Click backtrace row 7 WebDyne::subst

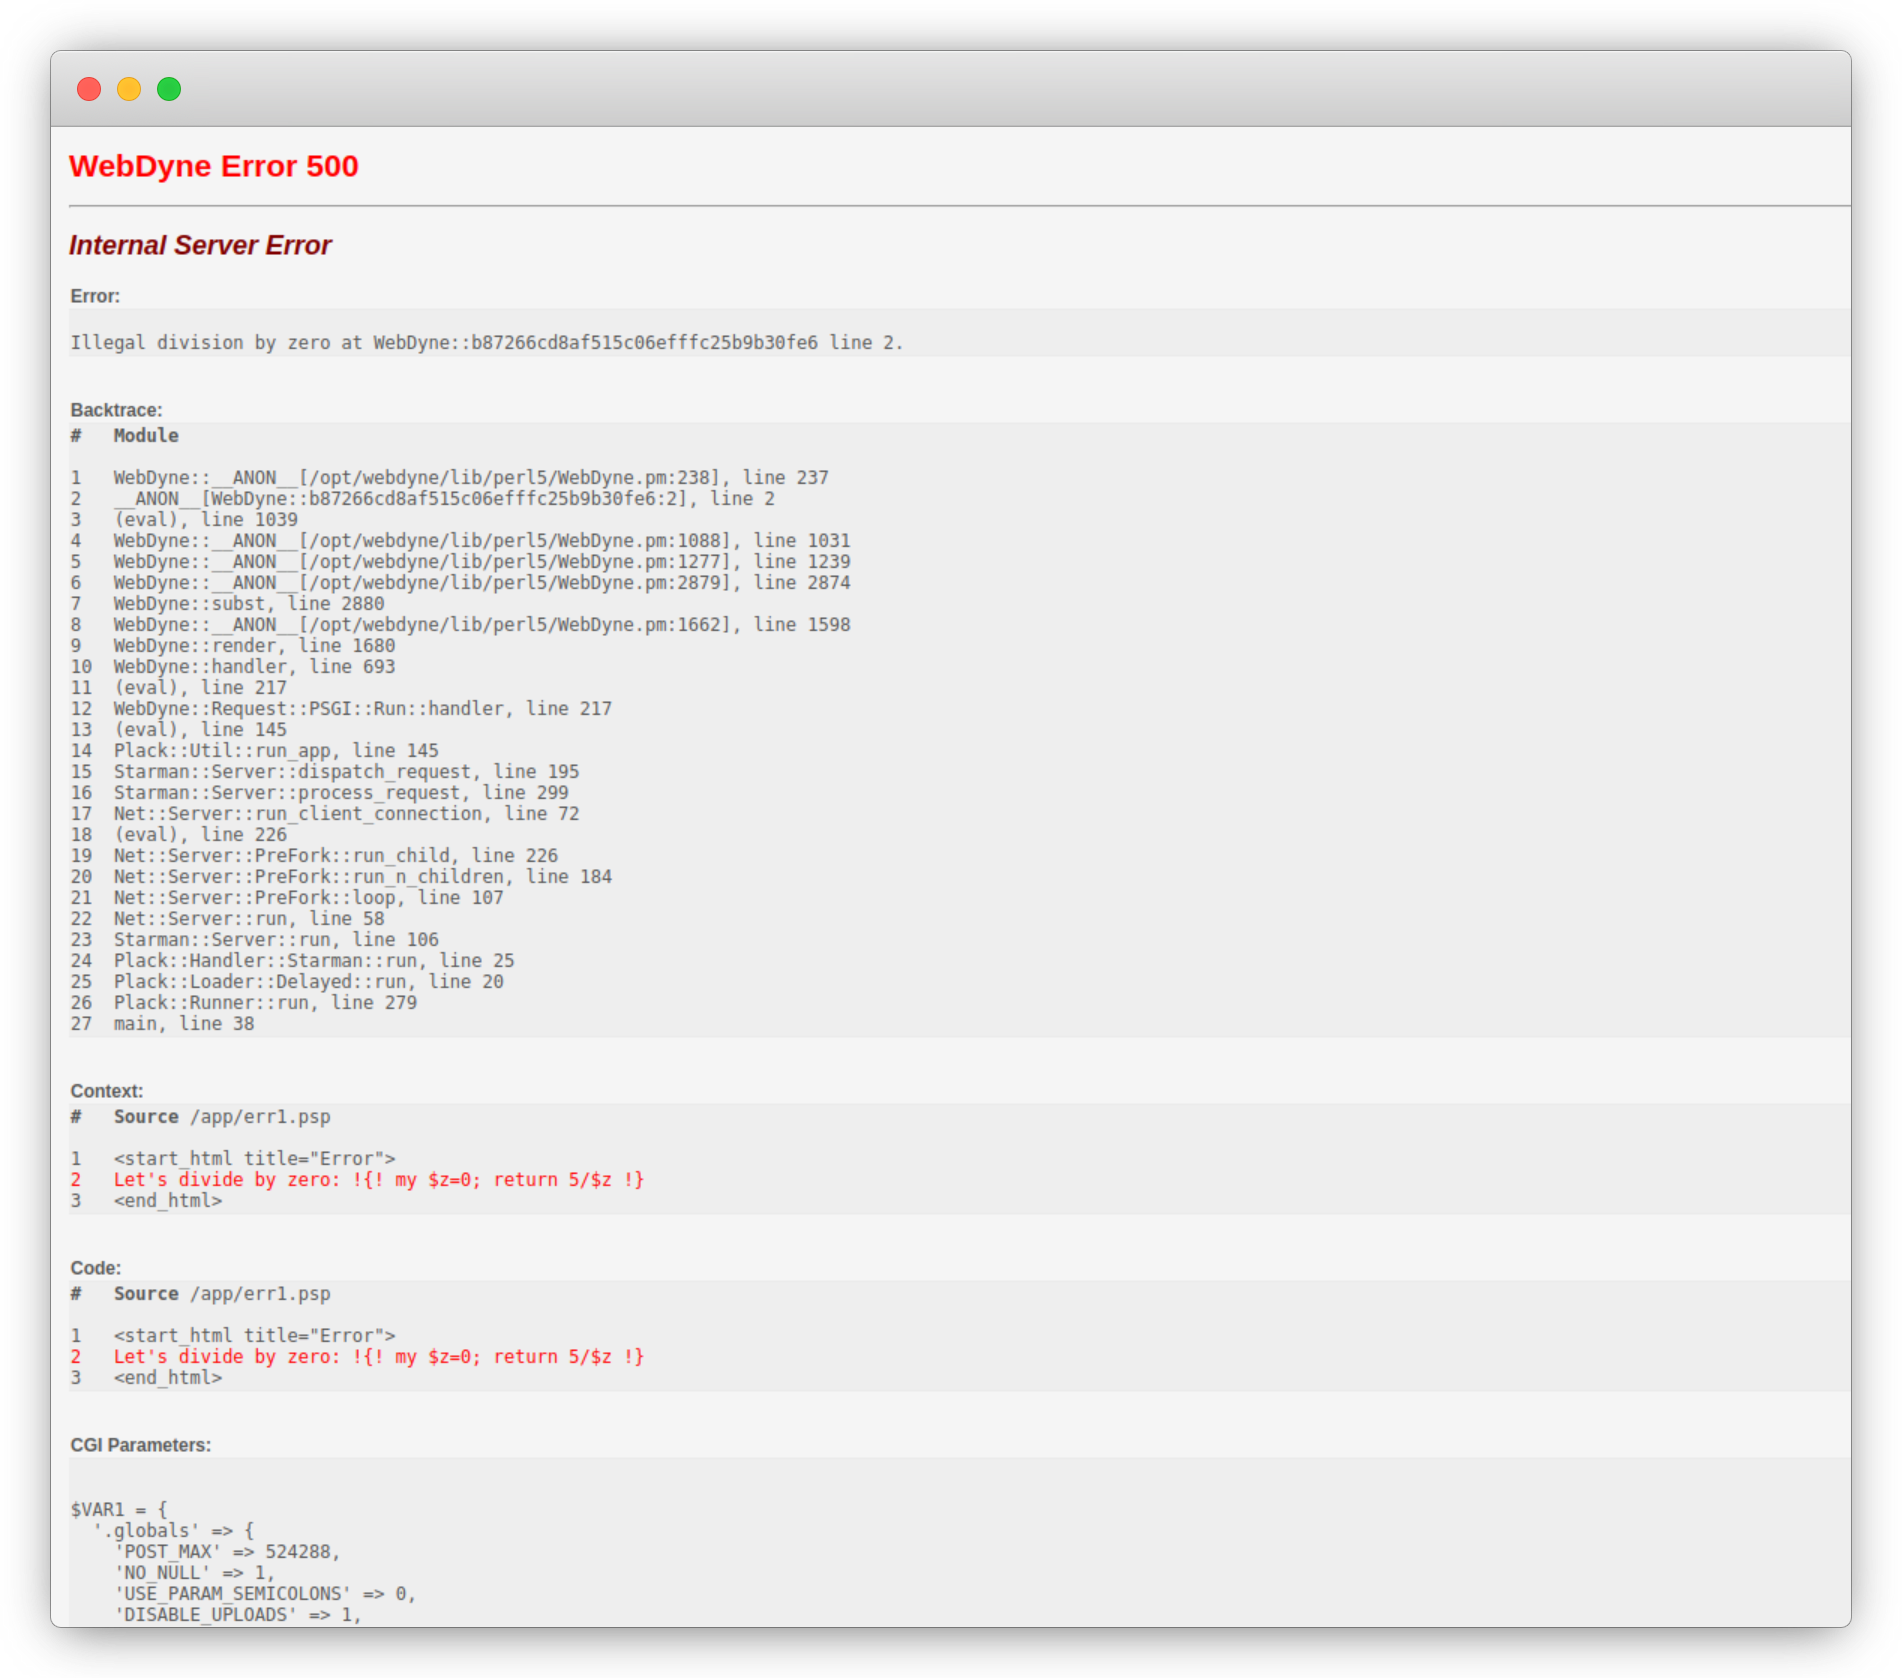[x=248, y=604]
